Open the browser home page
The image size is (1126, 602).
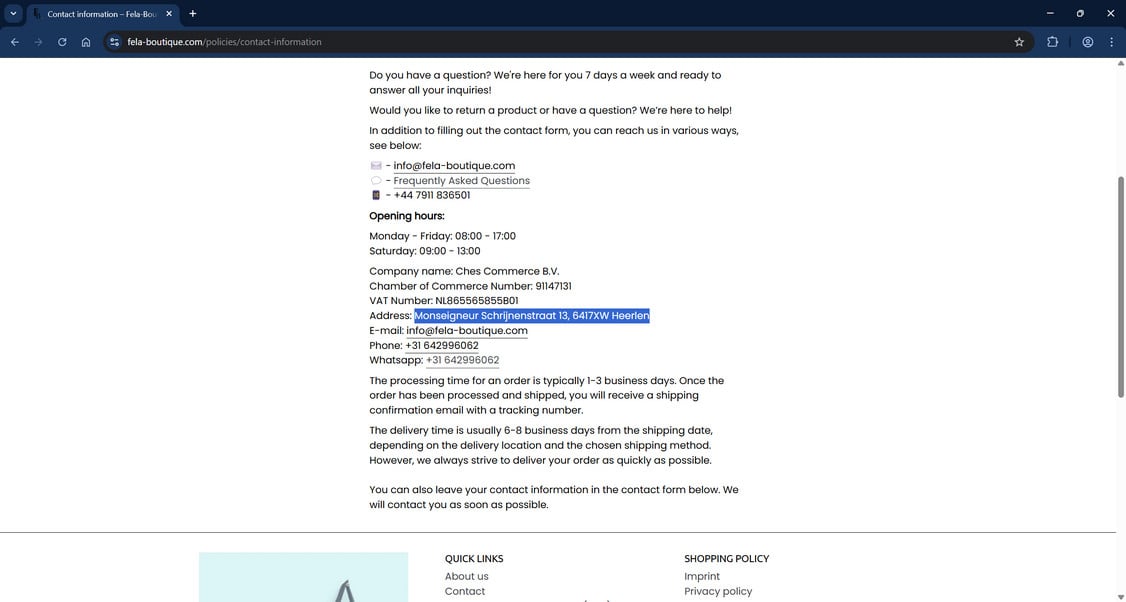pos(85,42)
